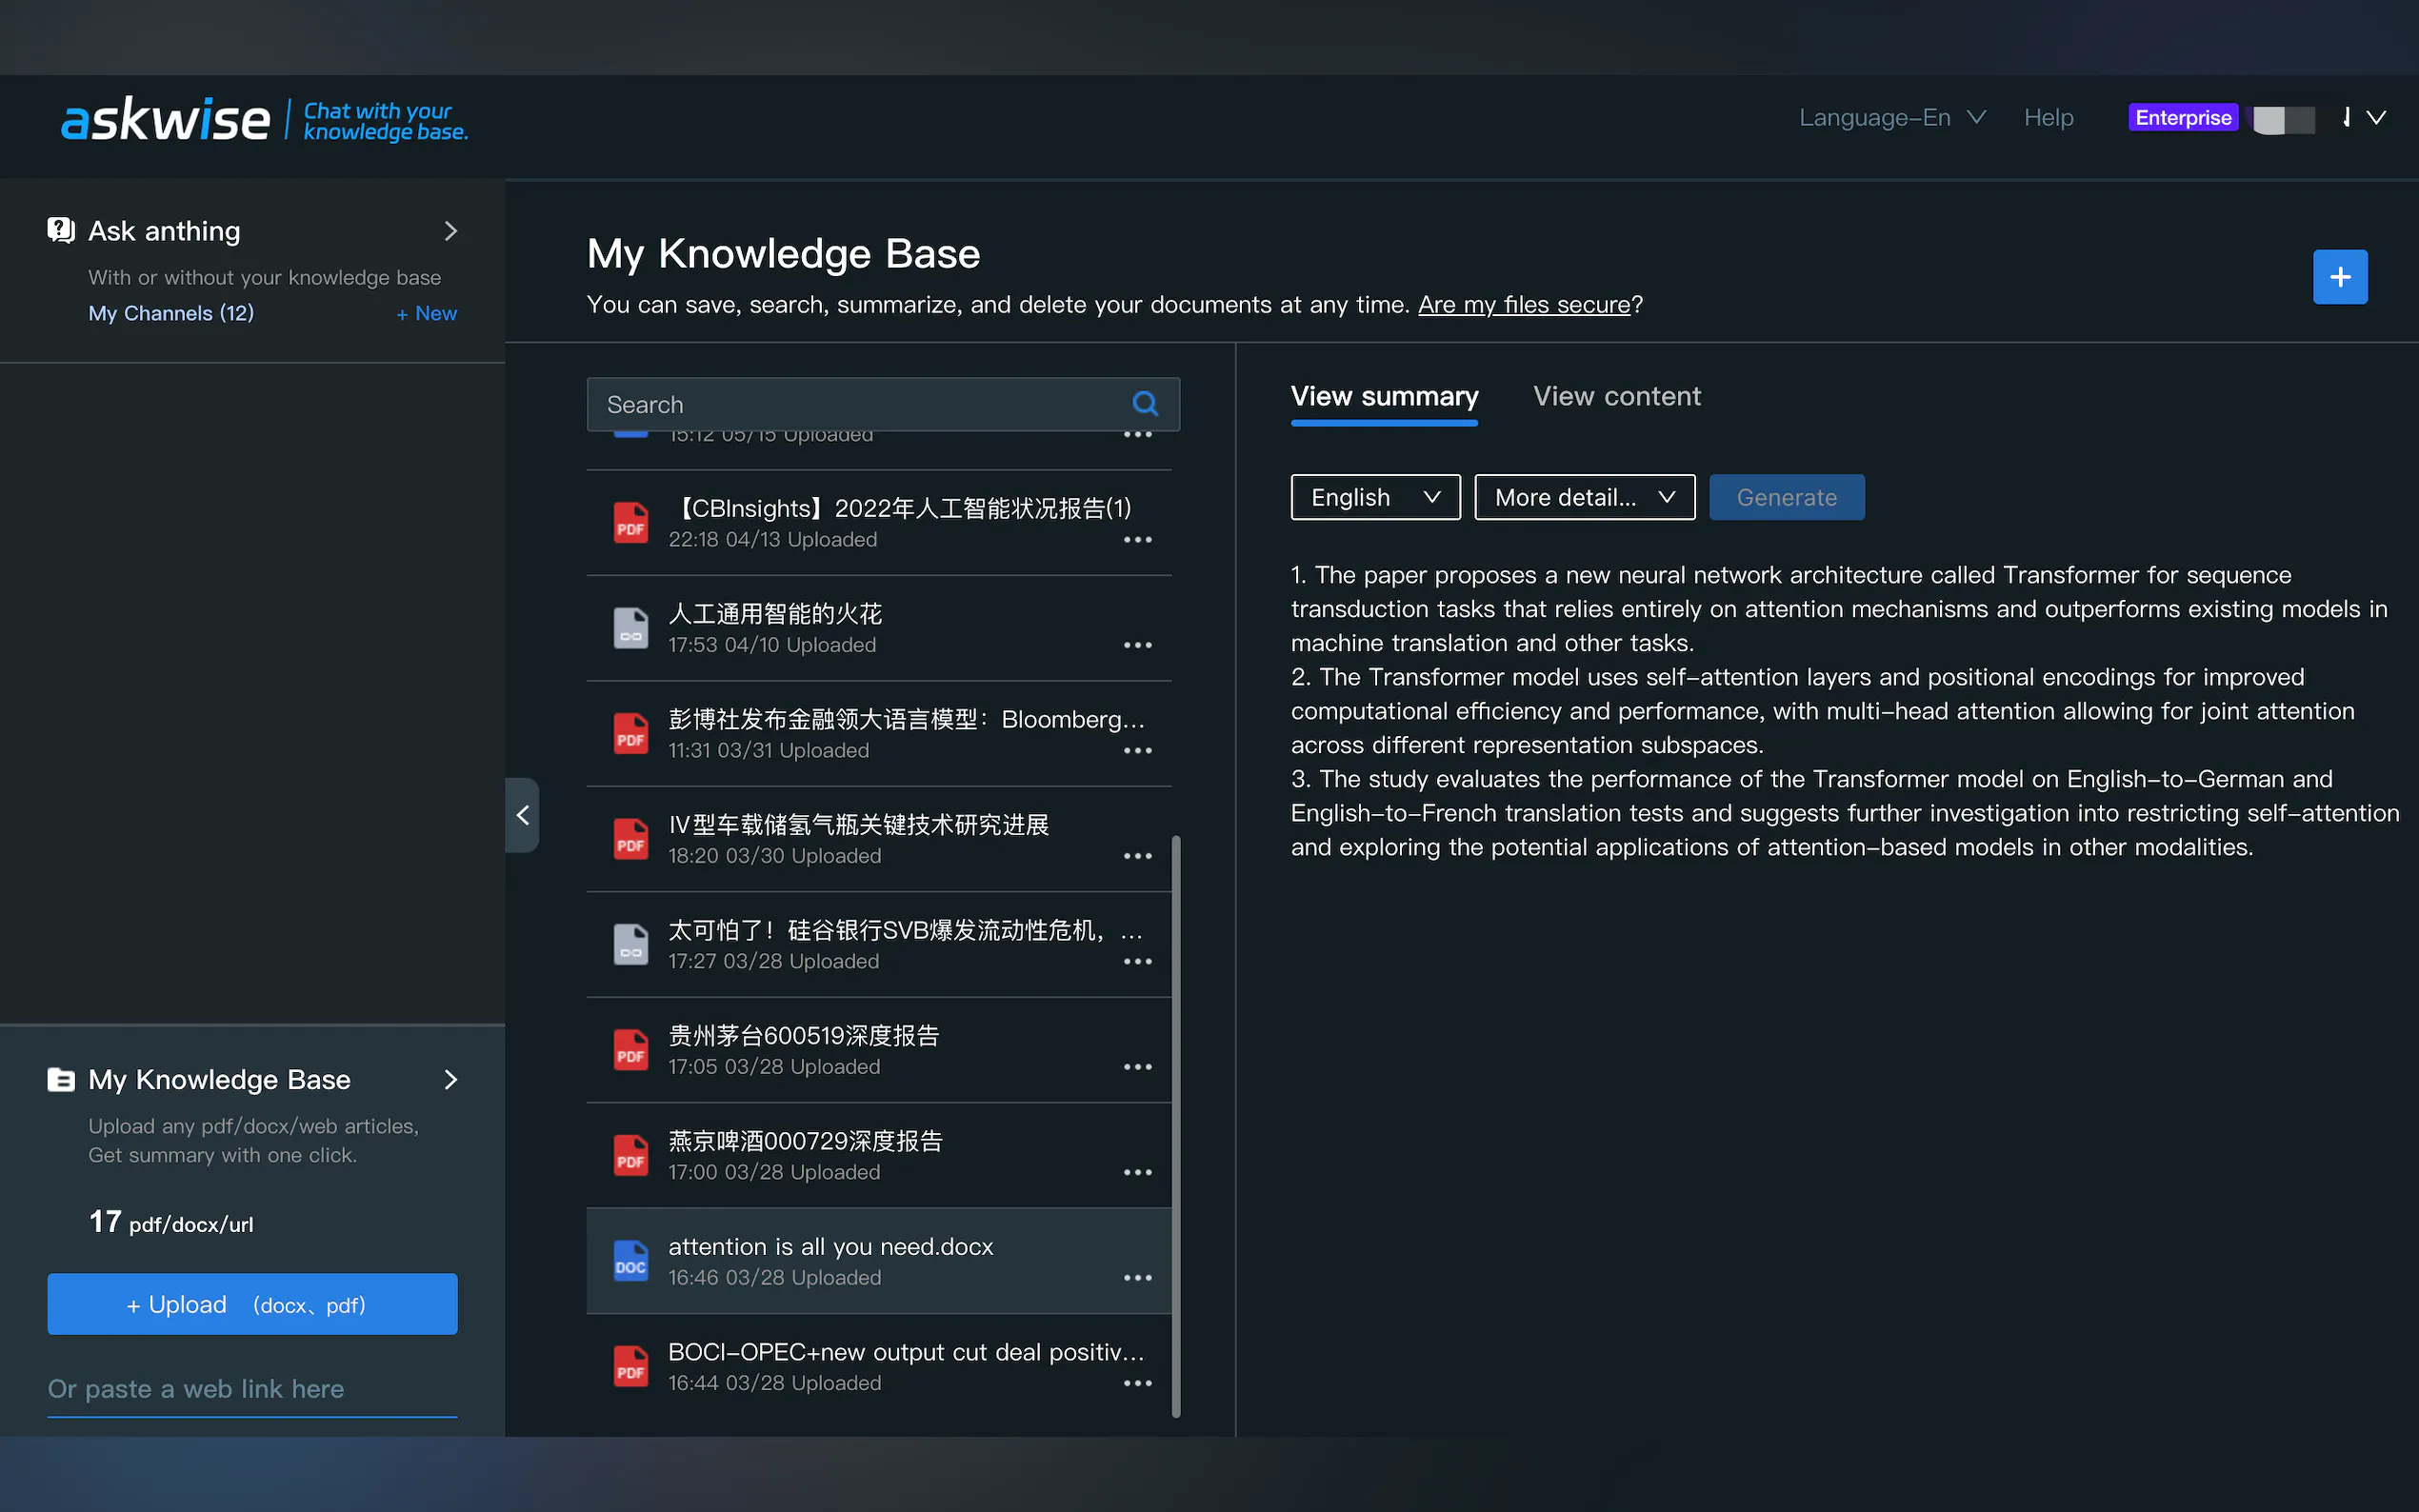This screenshot has height=1512, width=2419.
Task: Select the View summary tab
Action: [1384, 396]
